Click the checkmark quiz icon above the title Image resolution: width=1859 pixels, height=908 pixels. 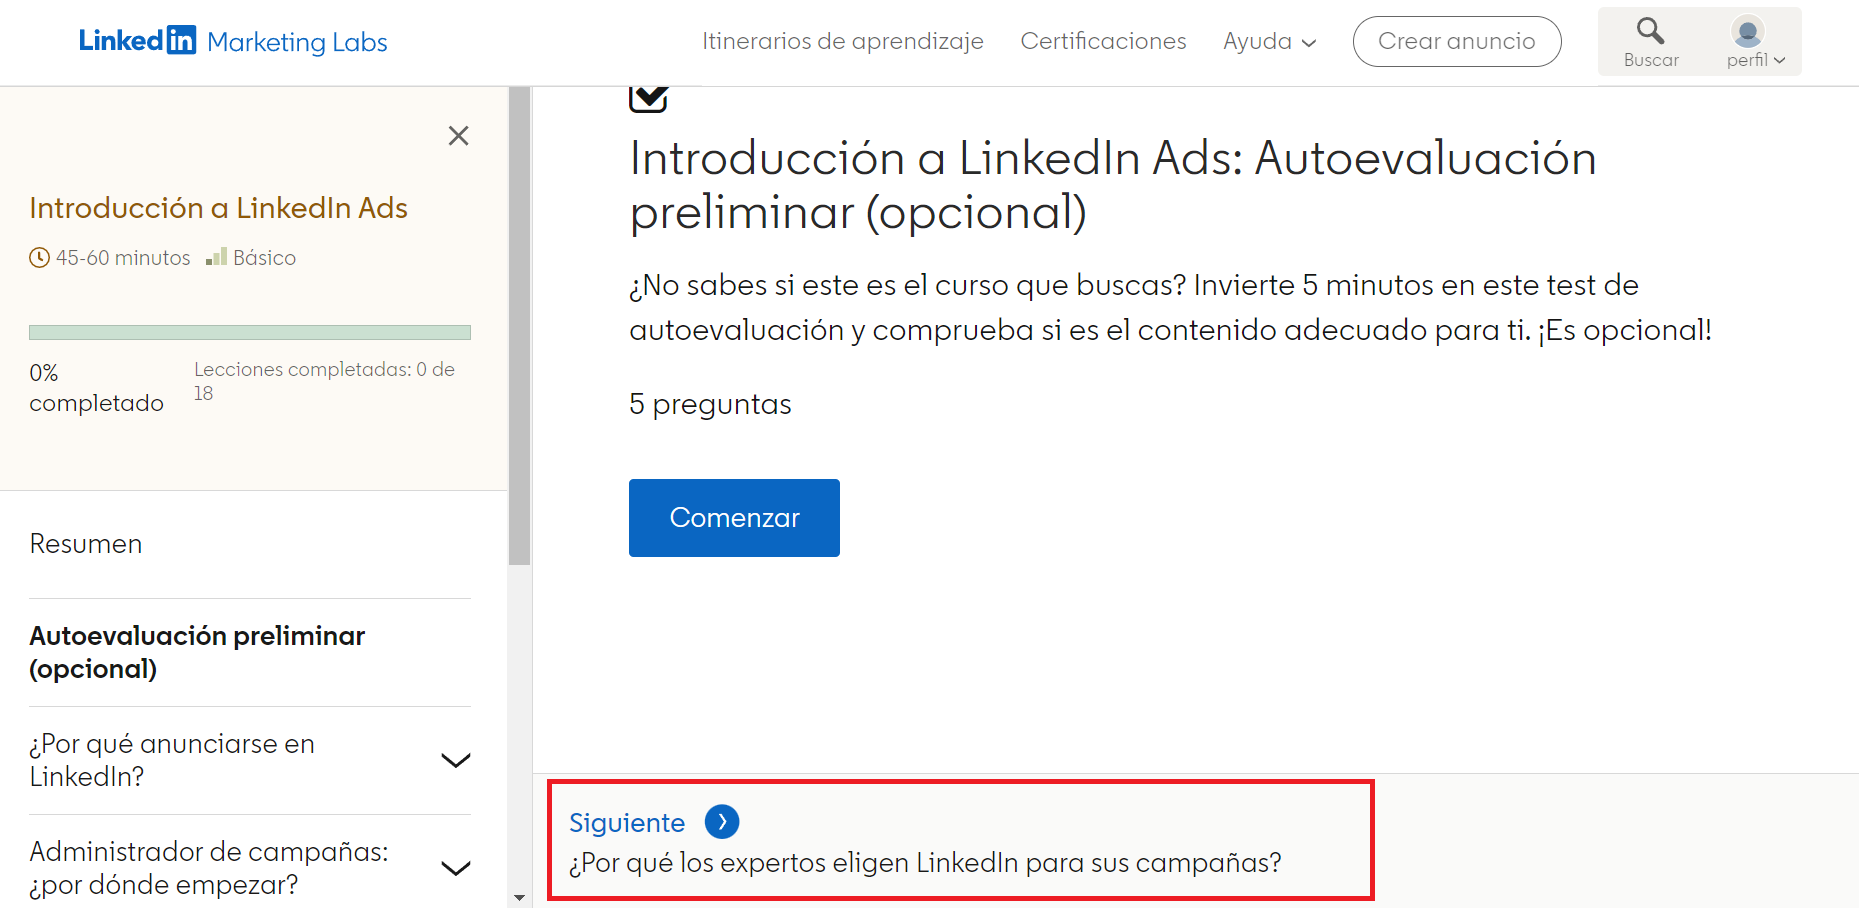[648, 98]
